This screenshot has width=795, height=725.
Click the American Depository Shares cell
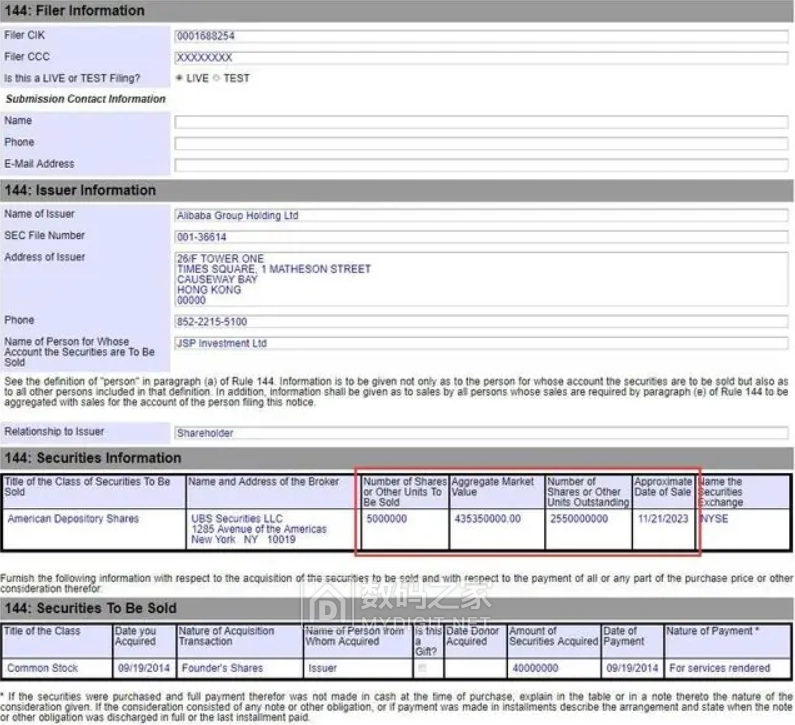[94, 529]
